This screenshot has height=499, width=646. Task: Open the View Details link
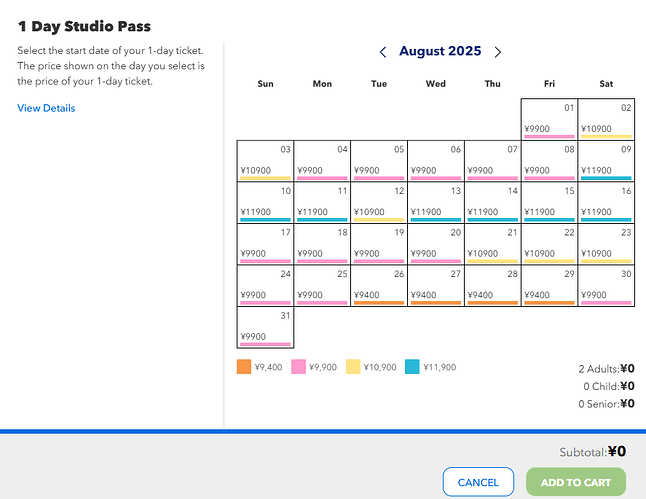(46, 108)
